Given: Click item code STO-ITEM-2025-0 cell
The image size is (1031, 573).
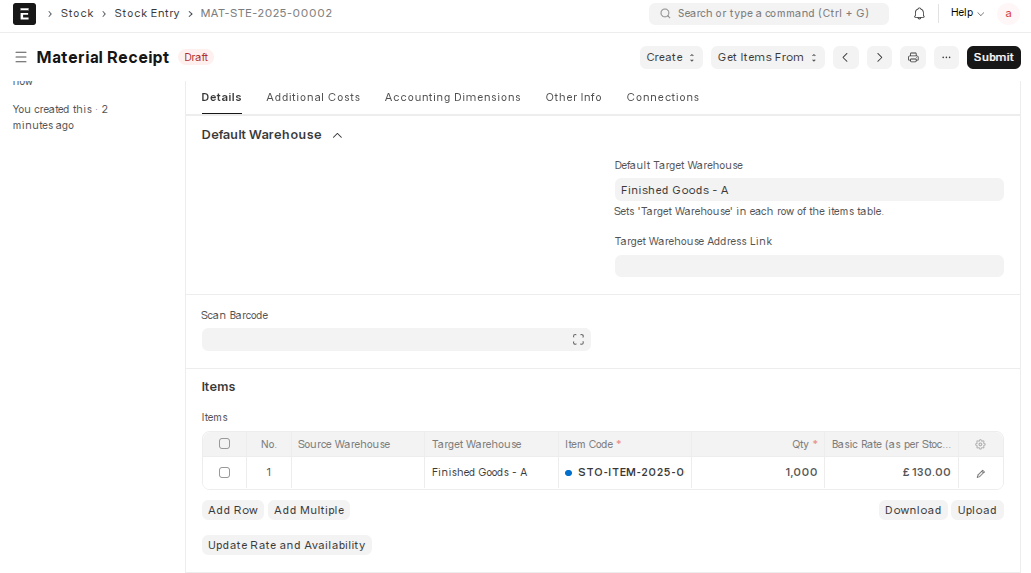Looking at the screenshot, I should pyautogui.click(x=625, y=472).
